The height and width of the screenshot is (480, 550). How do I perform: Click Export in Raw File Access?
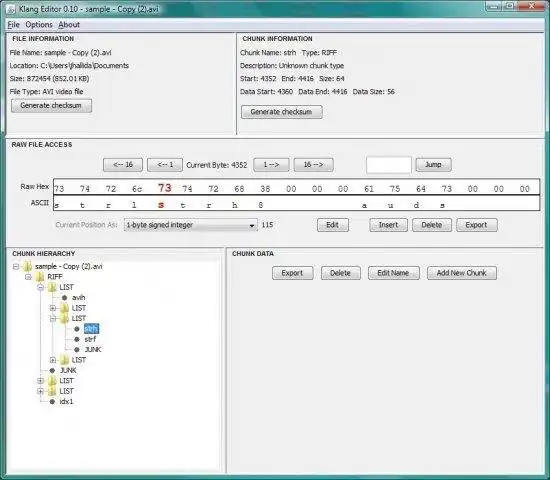click(x=476, y=225)
